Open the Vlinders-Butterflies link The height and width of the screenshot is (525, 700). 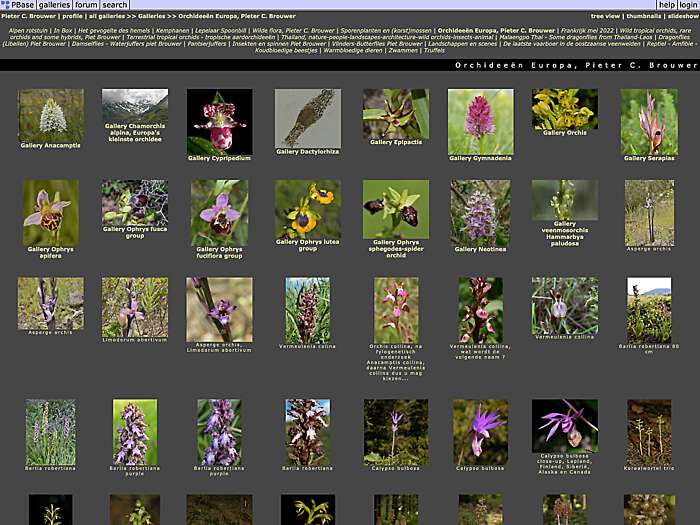pyautogui.click(x=377, y=44)
